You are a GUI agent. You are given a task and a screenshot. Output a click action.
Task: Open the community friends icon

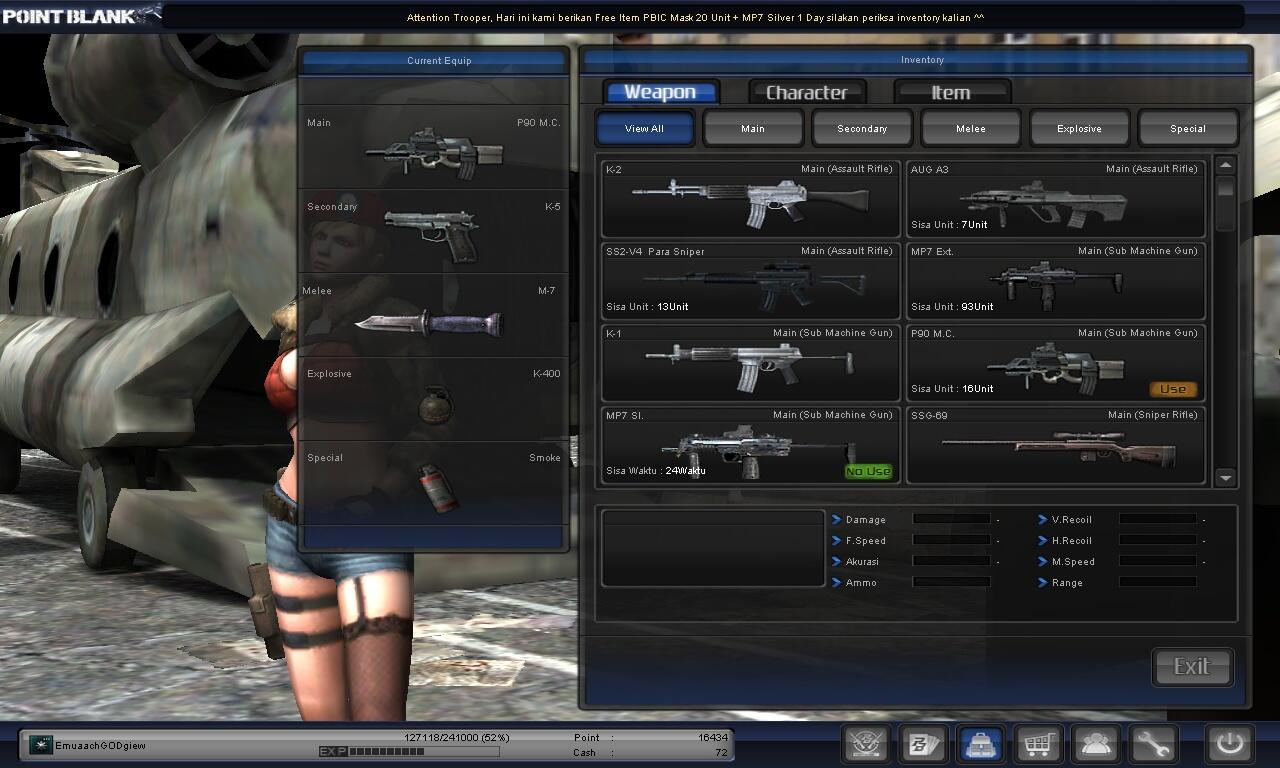pos(1096,744)
